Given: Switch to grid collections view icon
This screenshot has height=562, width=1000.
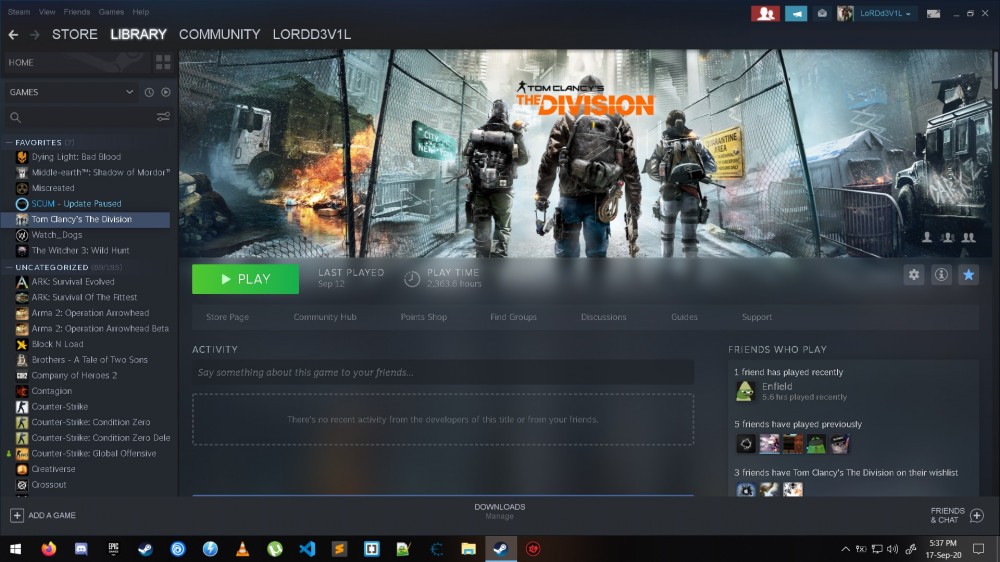Looking at the screenshot, I should point(163,62).
